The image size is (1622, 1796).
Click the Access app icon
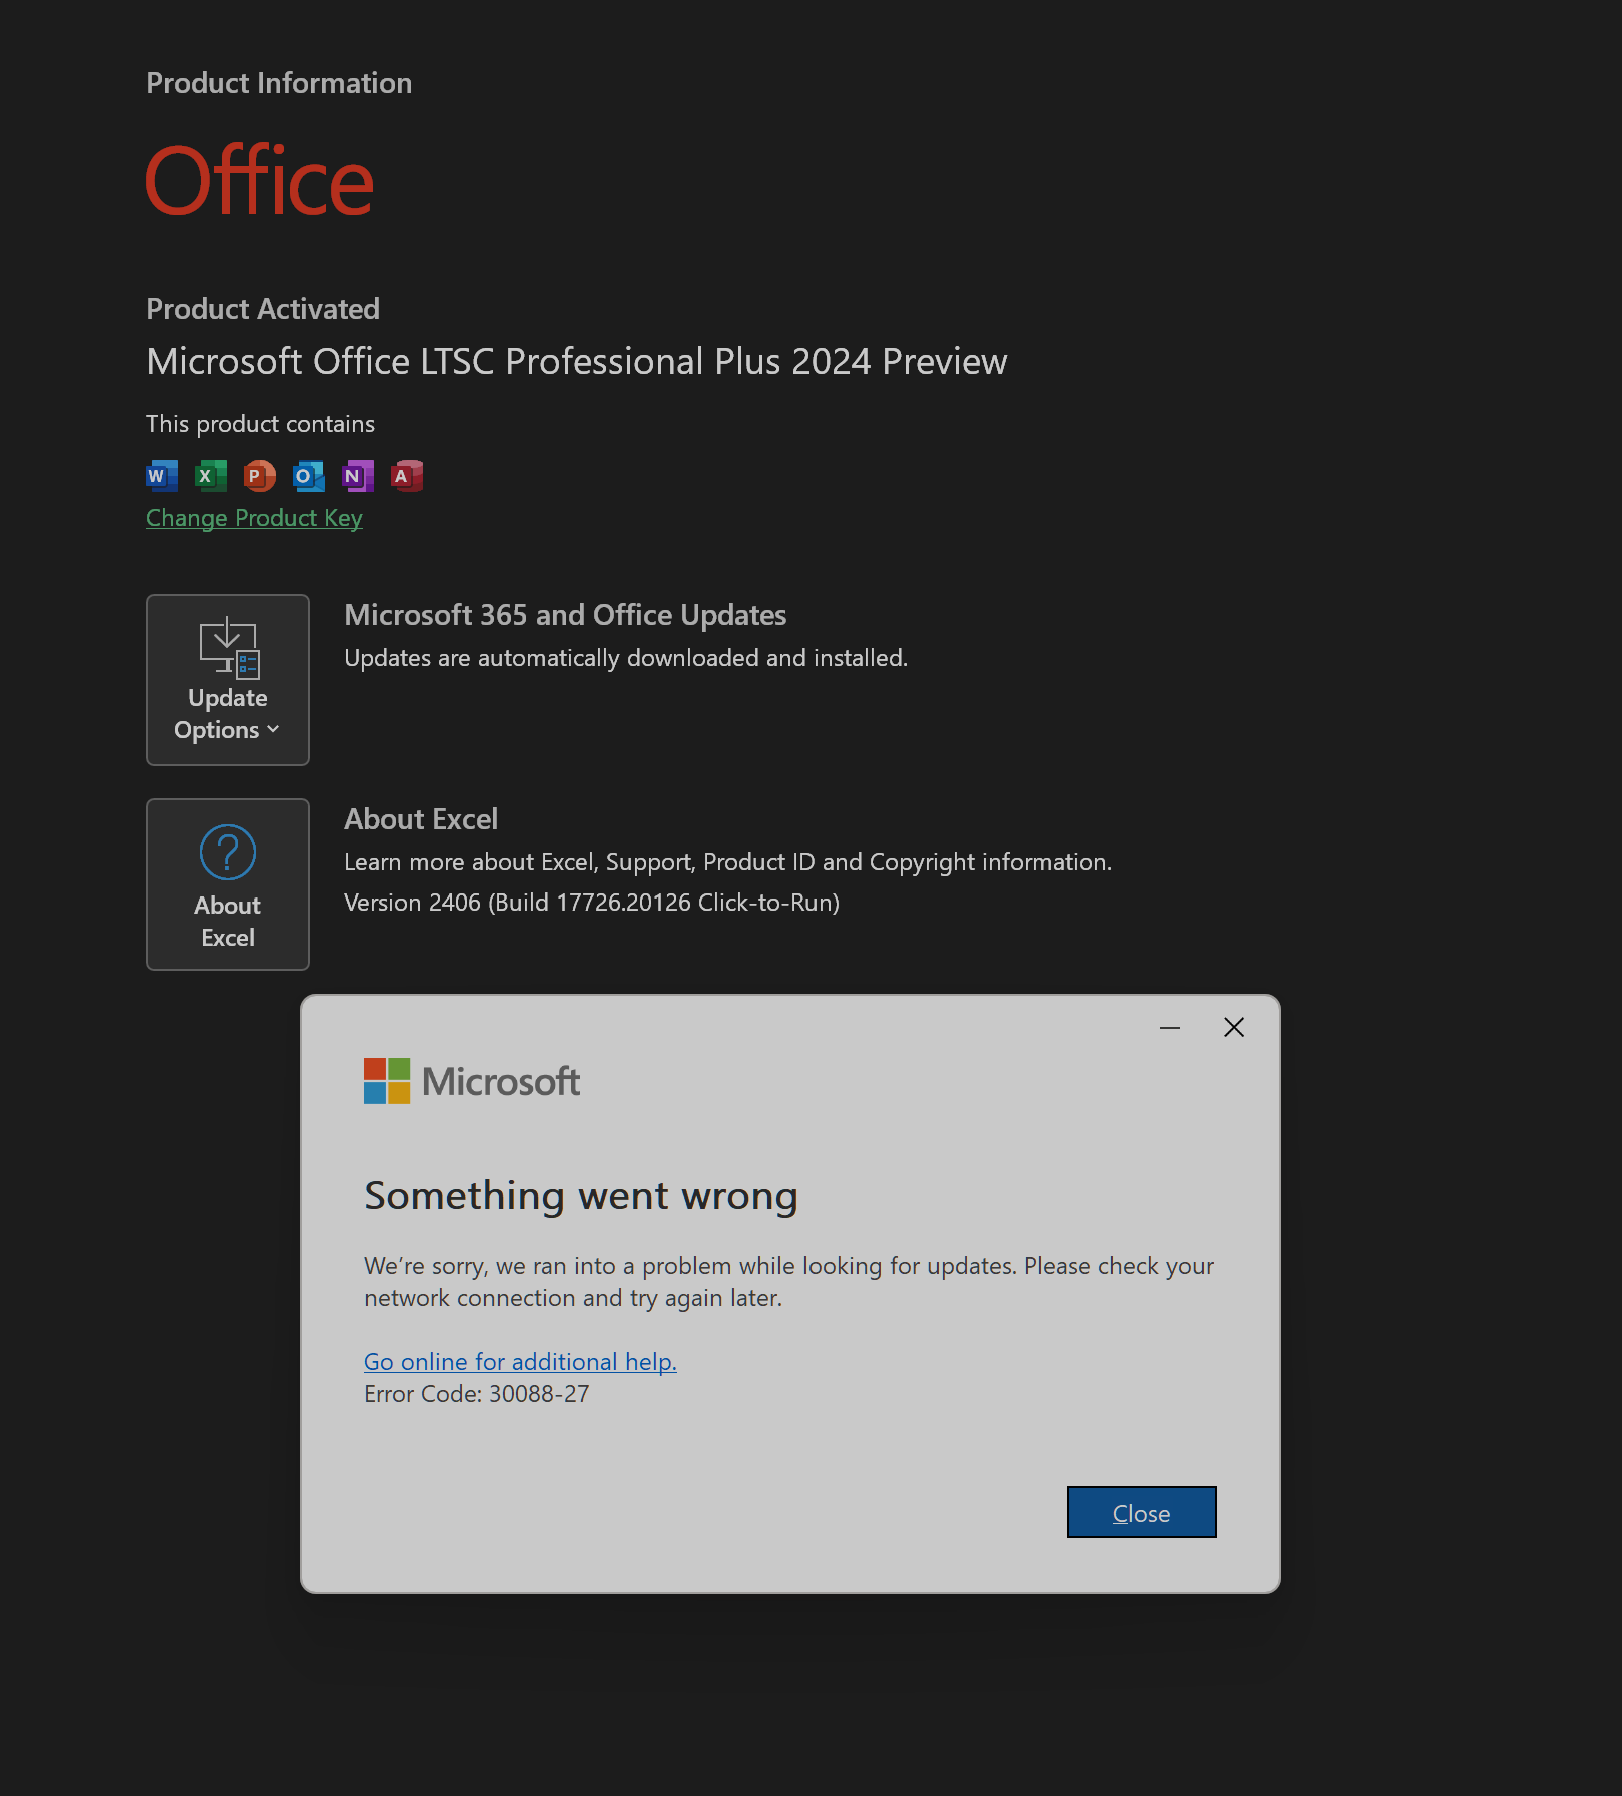pyautogui.click(x=407, y=476)
